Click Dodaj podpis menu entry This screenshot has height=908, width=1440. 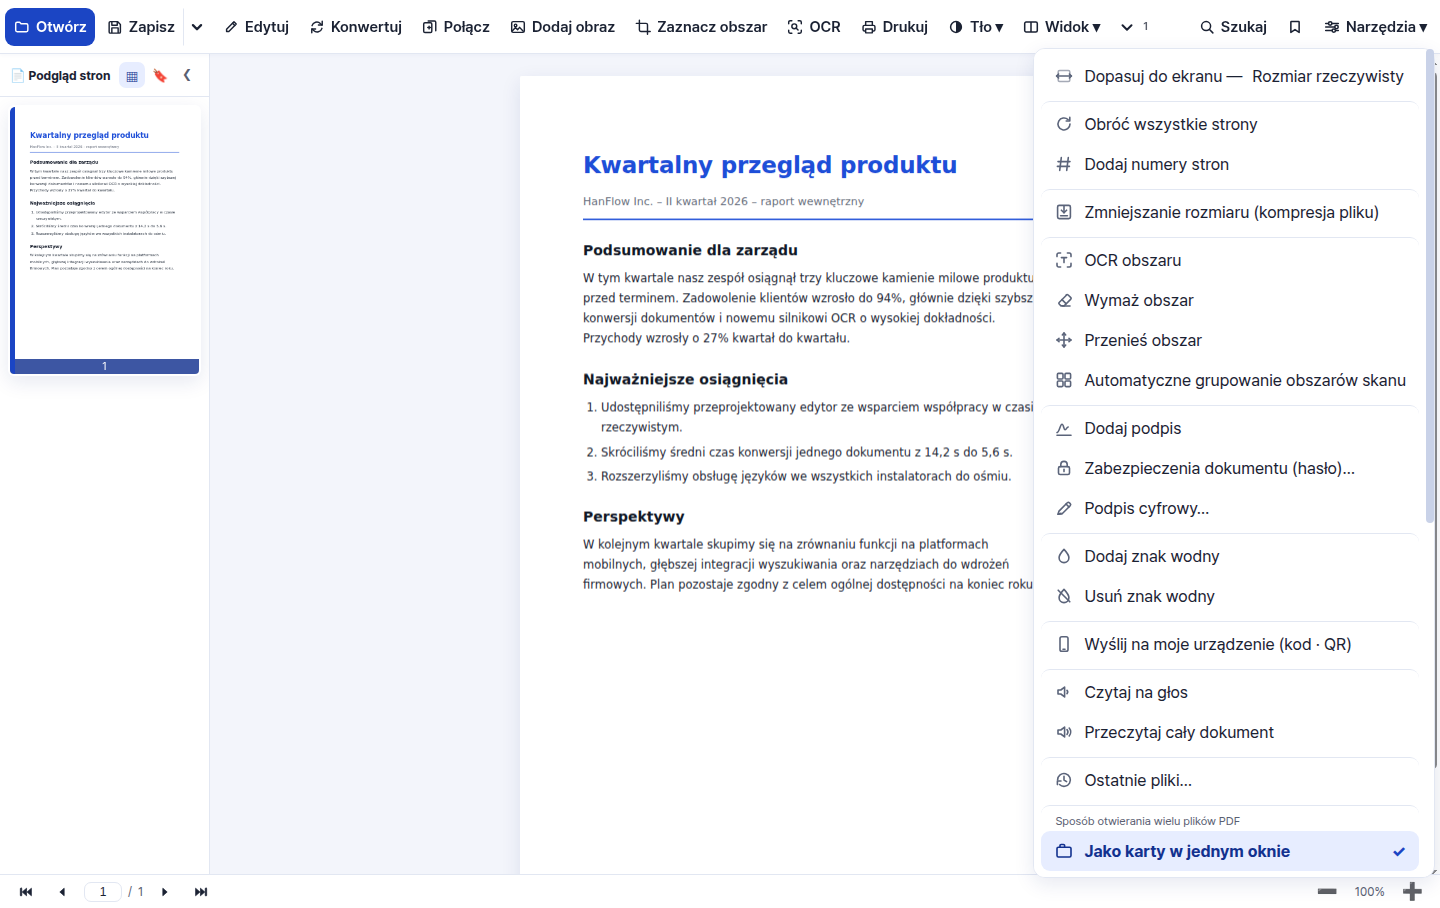click(x=1230, y=428)
